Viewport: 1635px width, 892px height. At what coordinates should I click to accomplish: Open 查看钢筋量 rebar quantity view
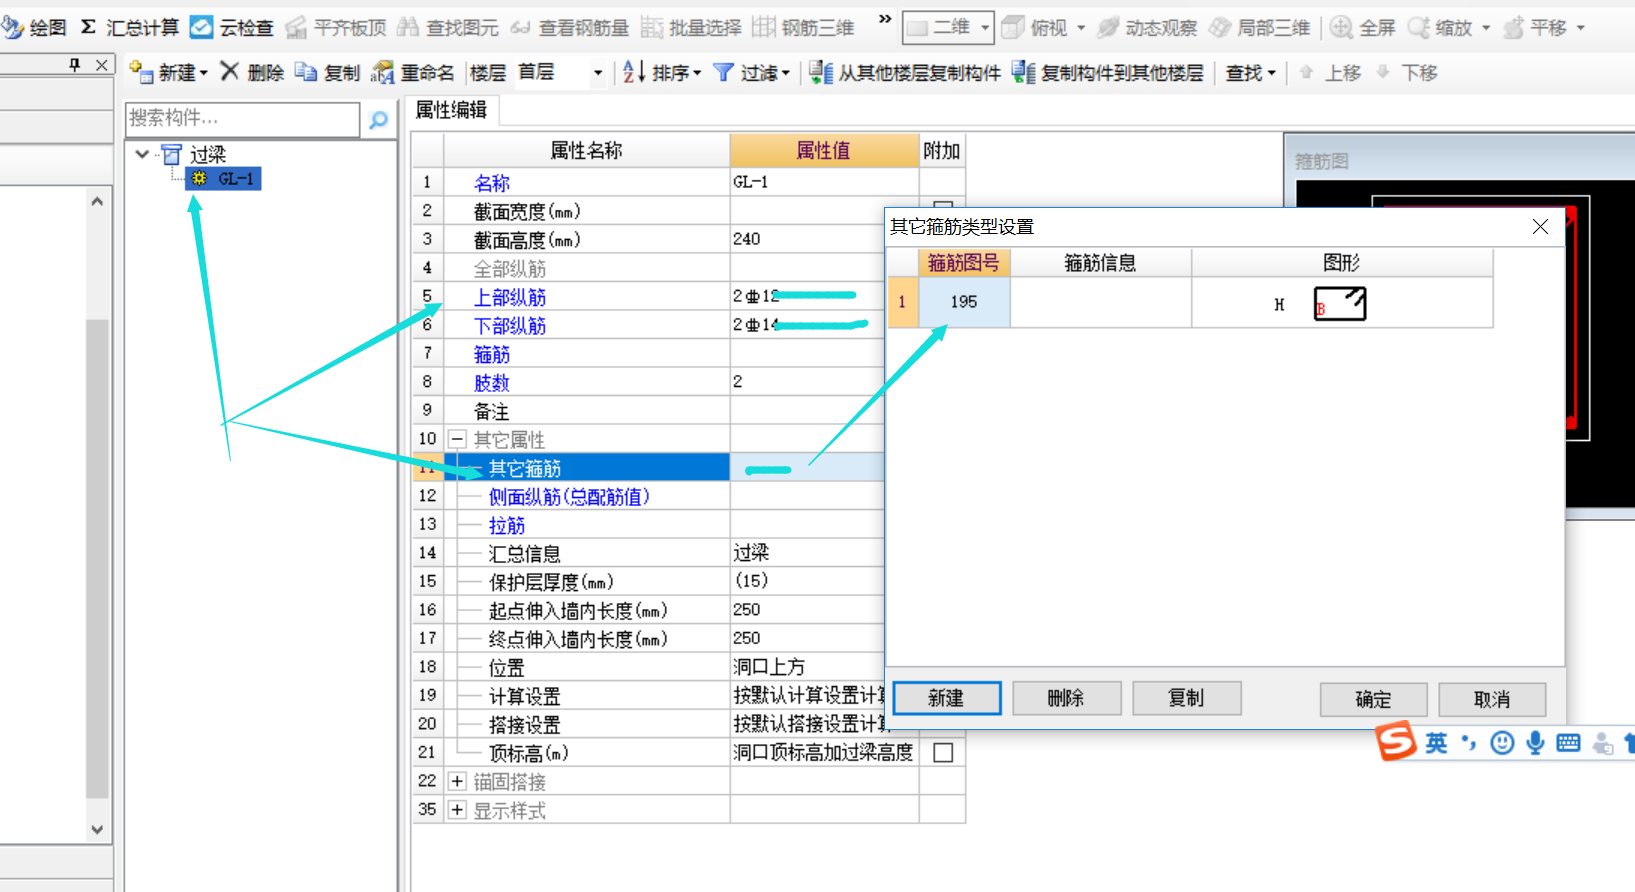[570, 27]
